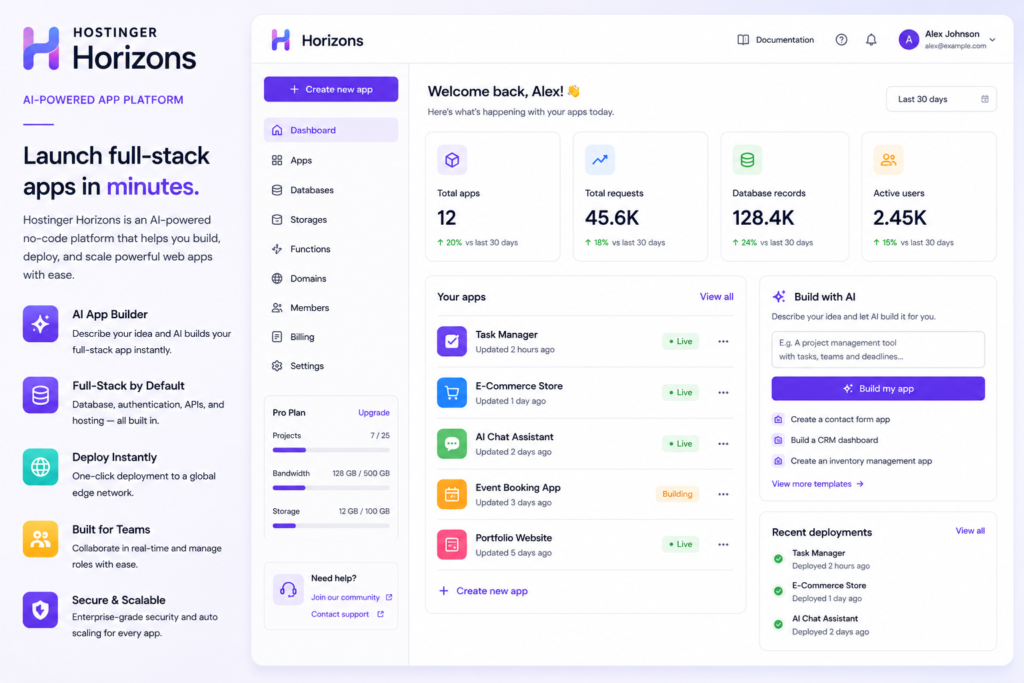Screen dimensions: 1024x683
Task: Click the Documentation book icon
Action: tap(743, 40)
